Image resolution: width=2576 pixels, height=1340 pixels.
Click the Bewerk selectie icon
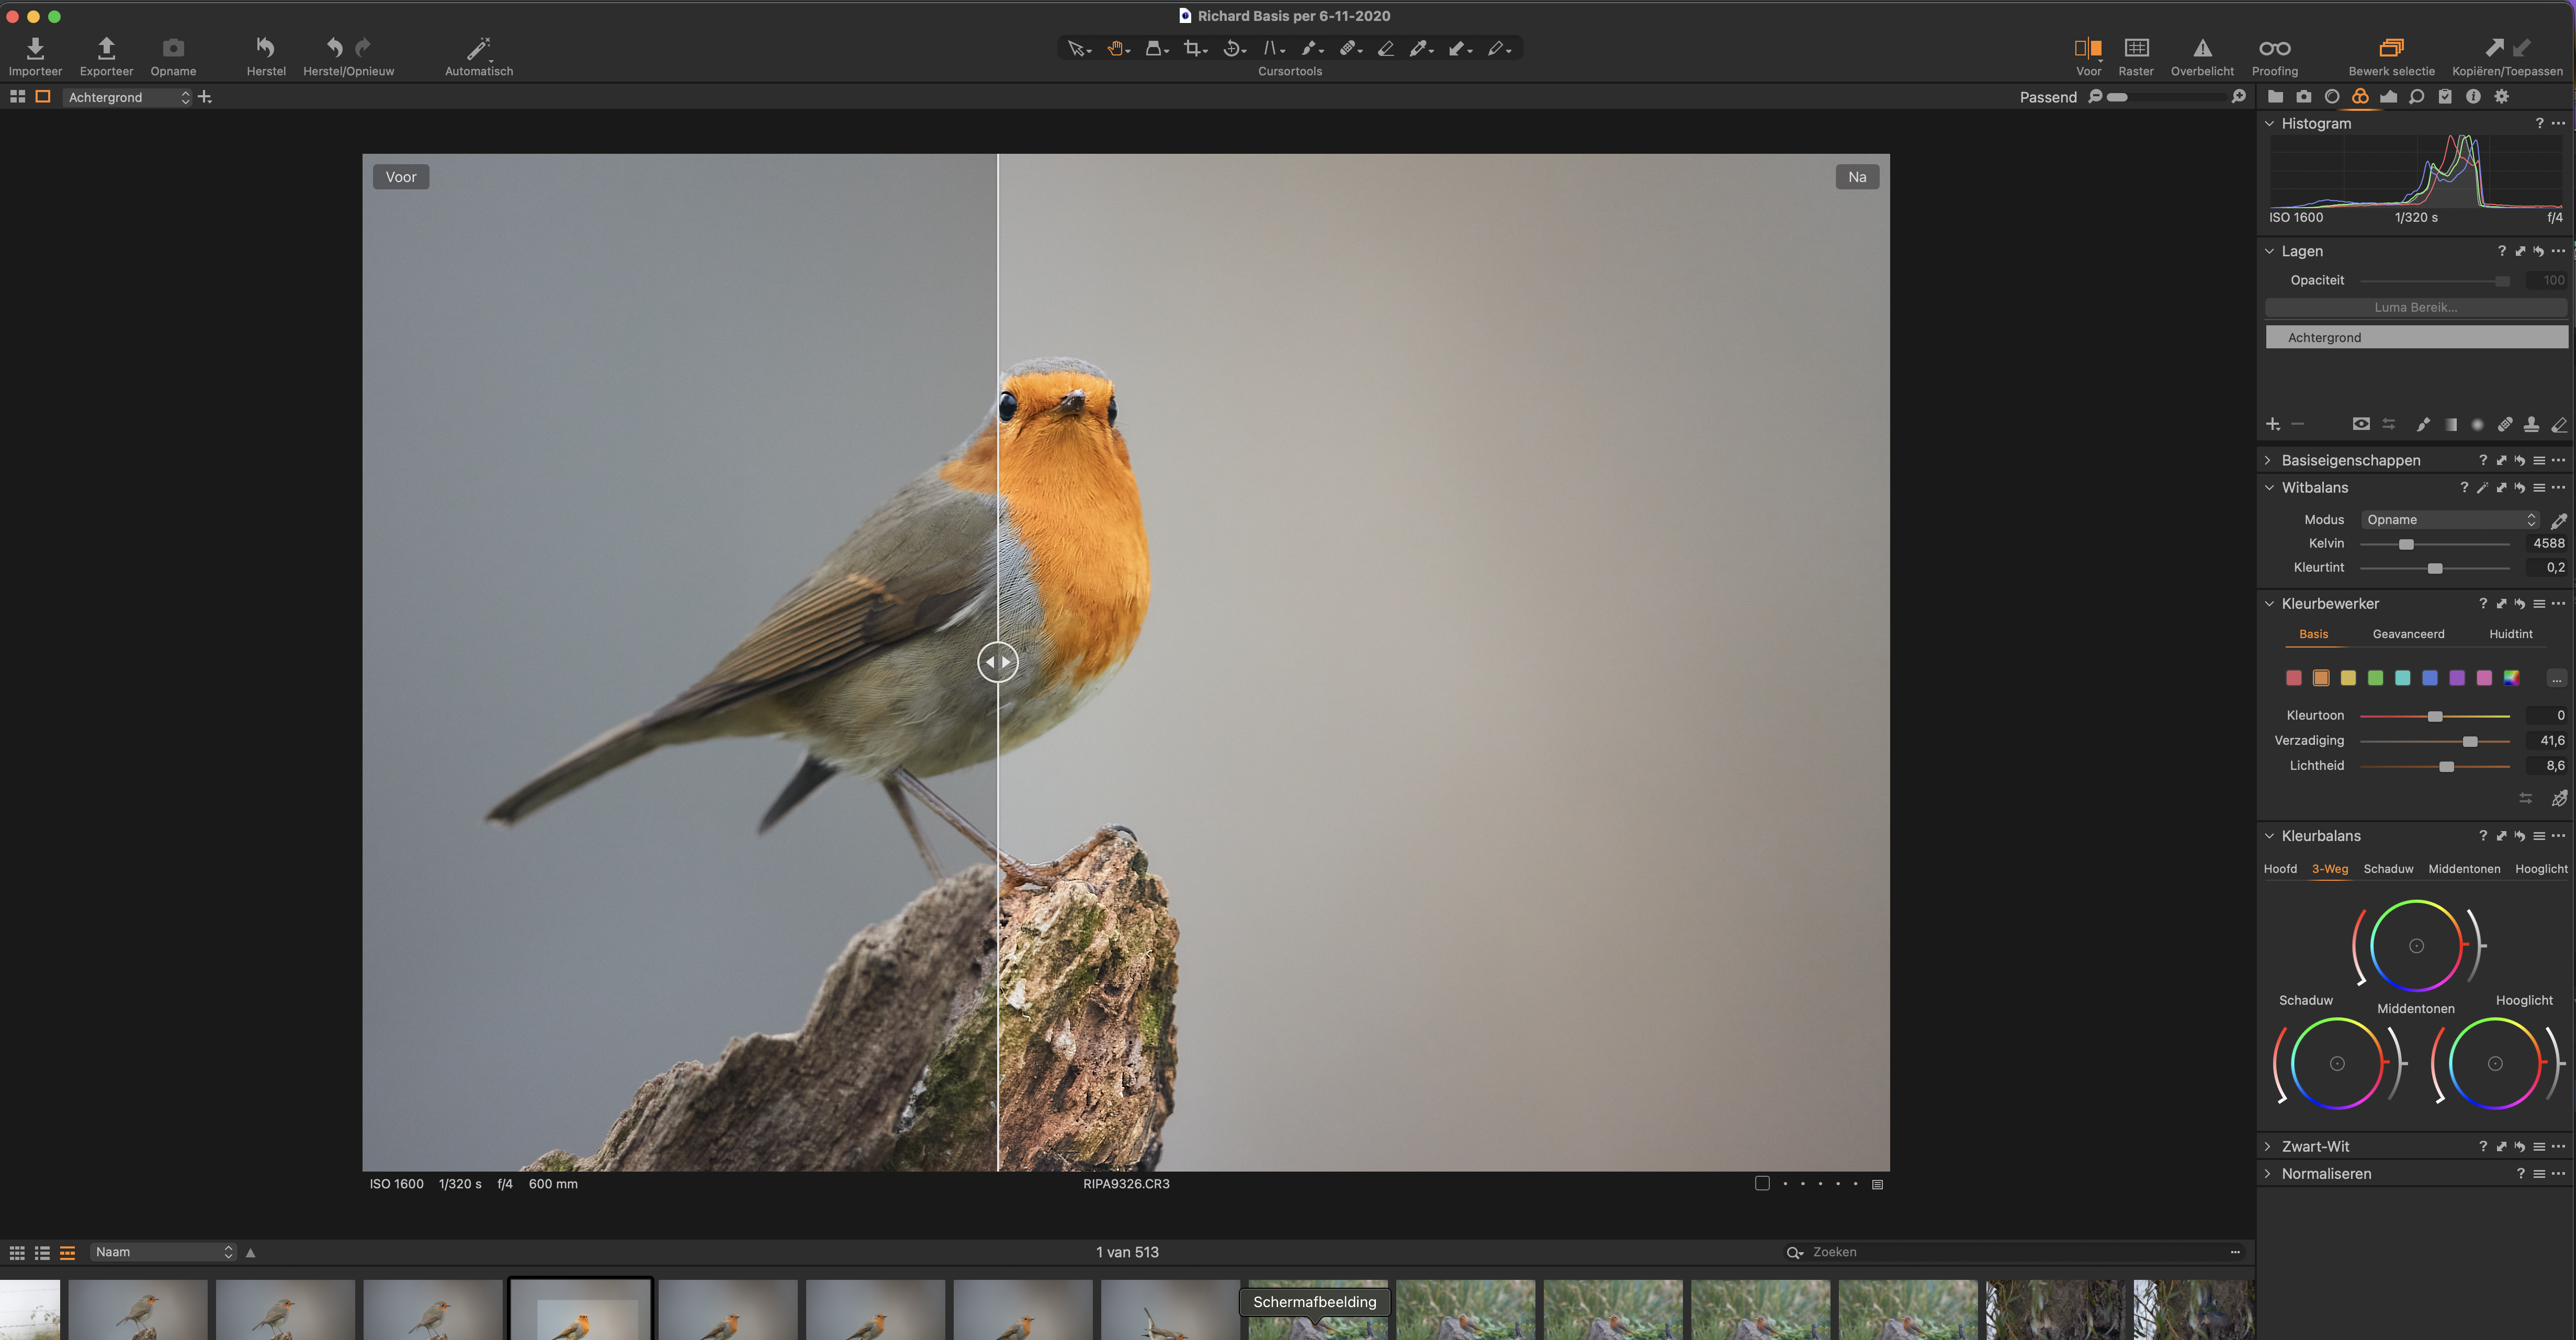coord(2391,48)
